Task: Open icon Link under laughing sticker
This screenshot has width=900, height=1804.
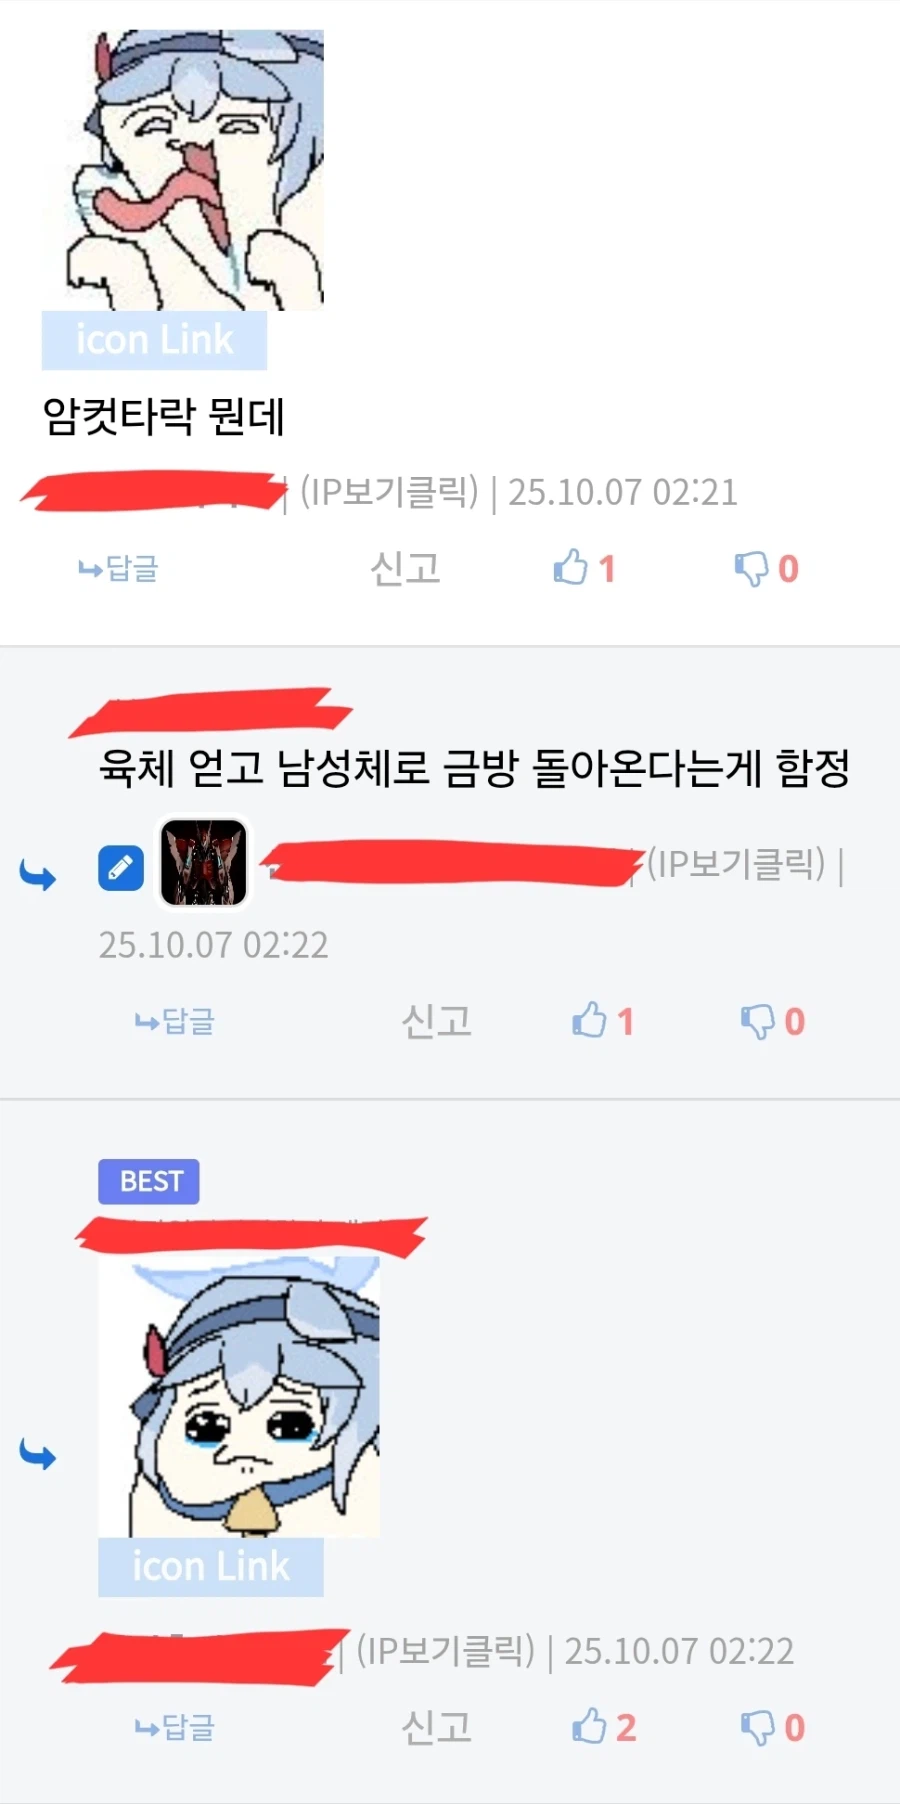Action: point(154,340)
